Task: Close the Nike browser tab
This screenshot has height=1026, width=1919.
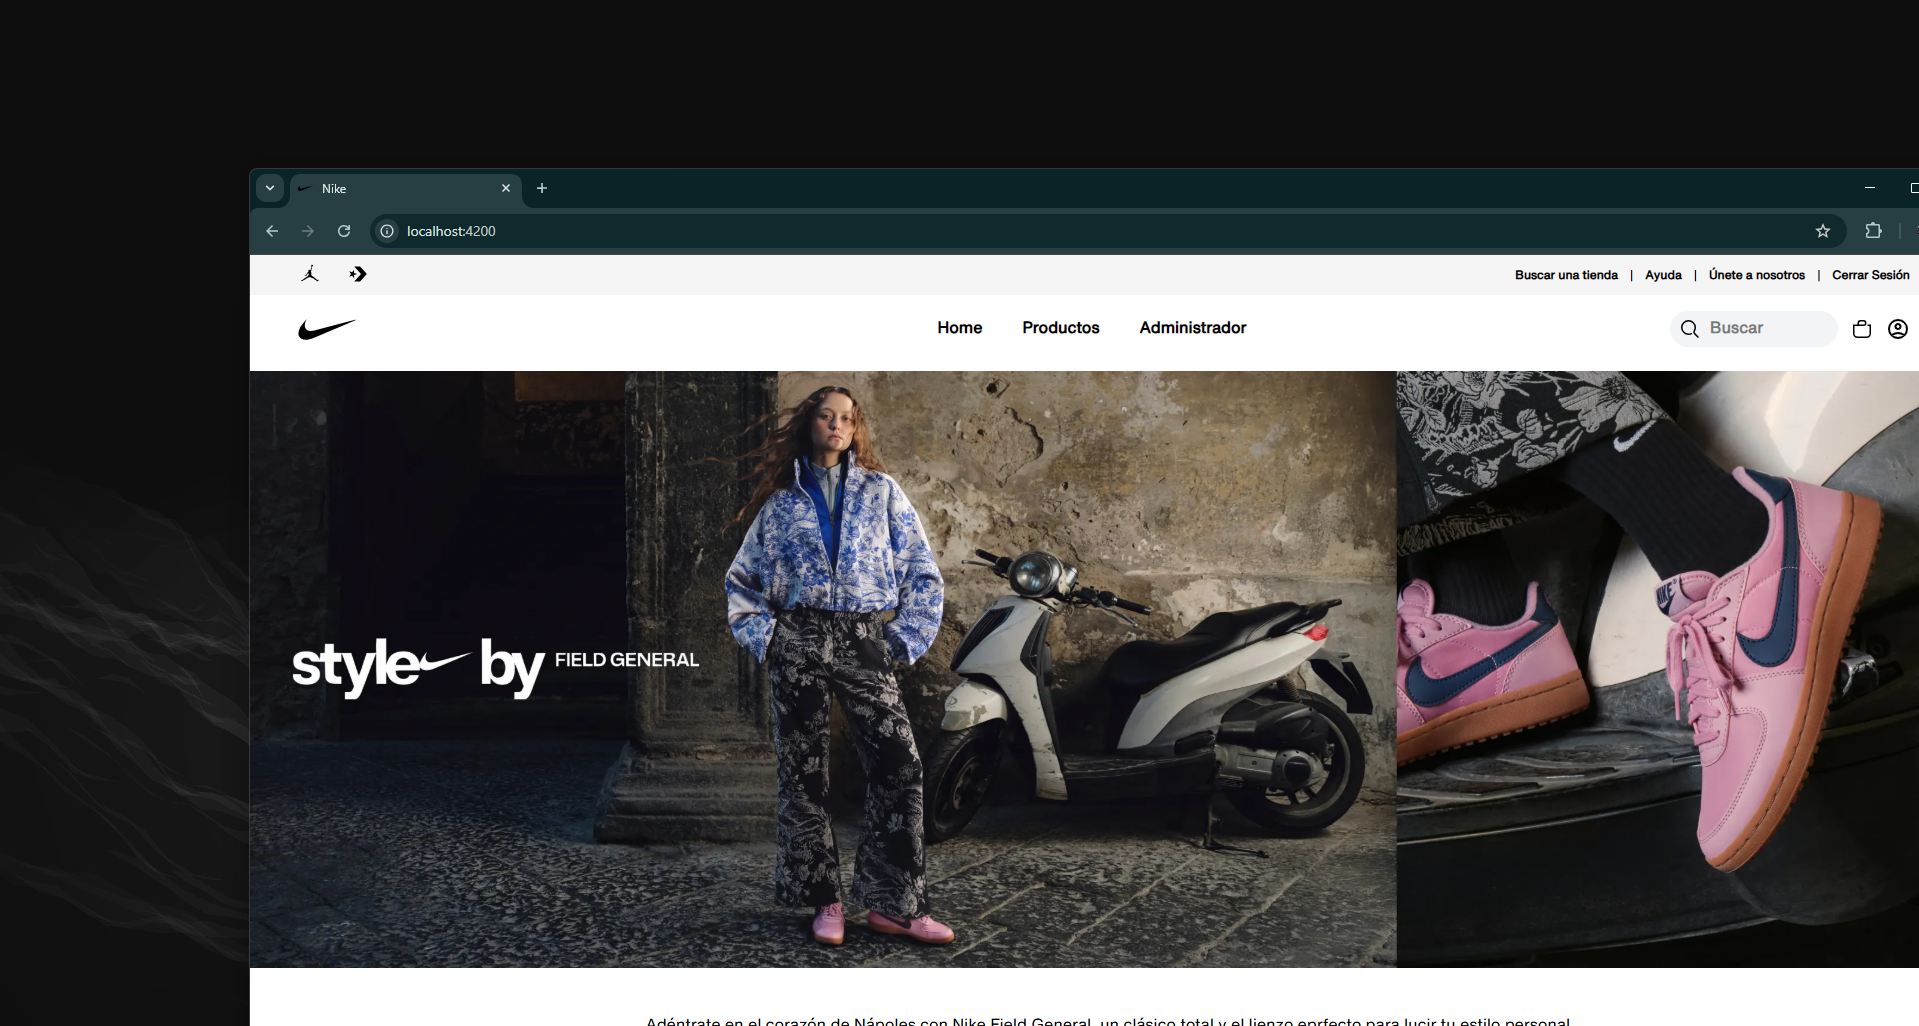Action: point(506,188)
